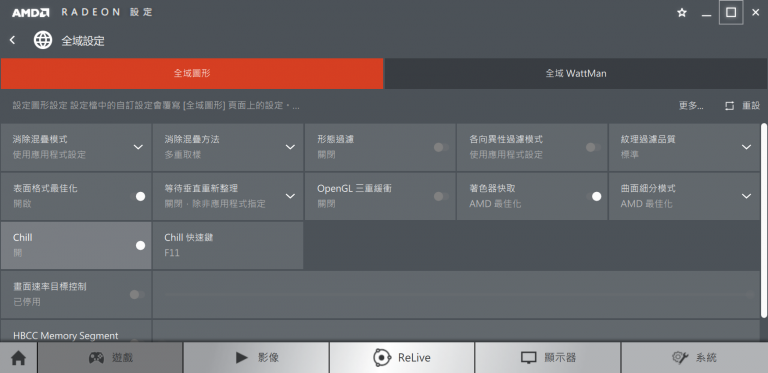Click the reset arrows icon beside 重設
The image size is (768, 373).
pyautogui.click(x=729, y=106)
